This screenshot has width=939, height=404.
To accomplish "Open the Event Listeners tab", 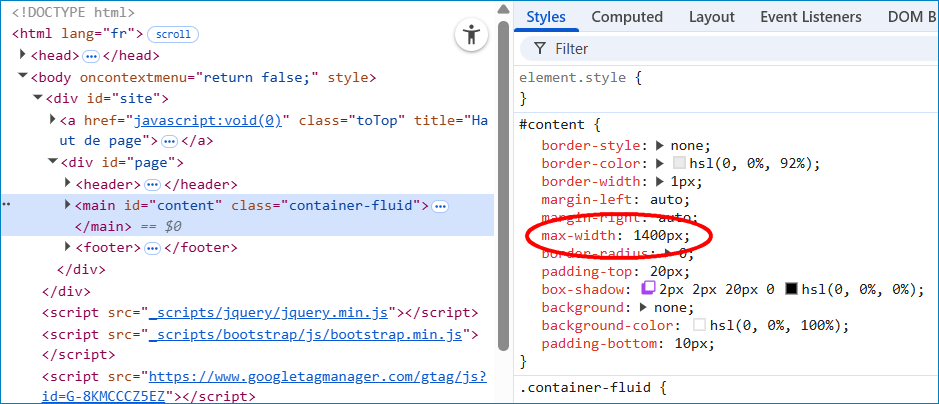I will (811, 17).
